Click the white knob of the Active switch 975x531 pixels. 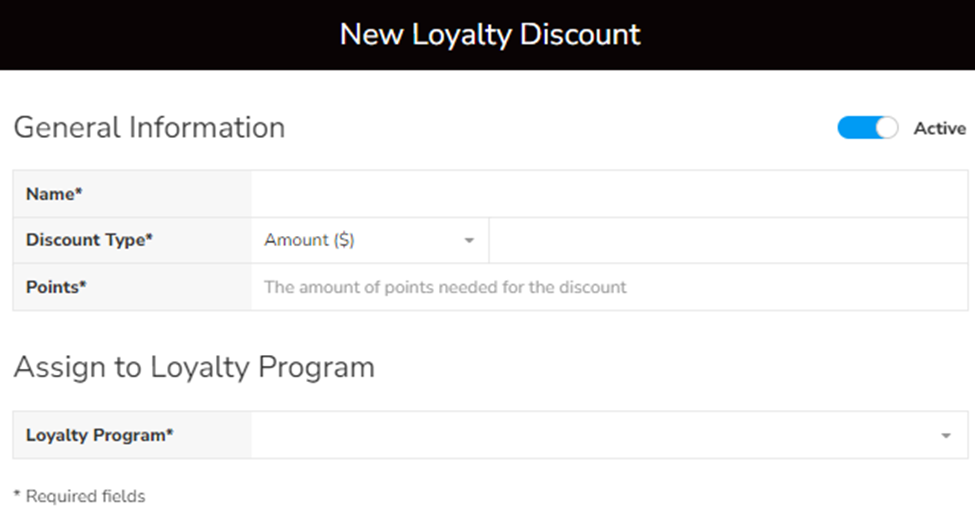point(886,128)
